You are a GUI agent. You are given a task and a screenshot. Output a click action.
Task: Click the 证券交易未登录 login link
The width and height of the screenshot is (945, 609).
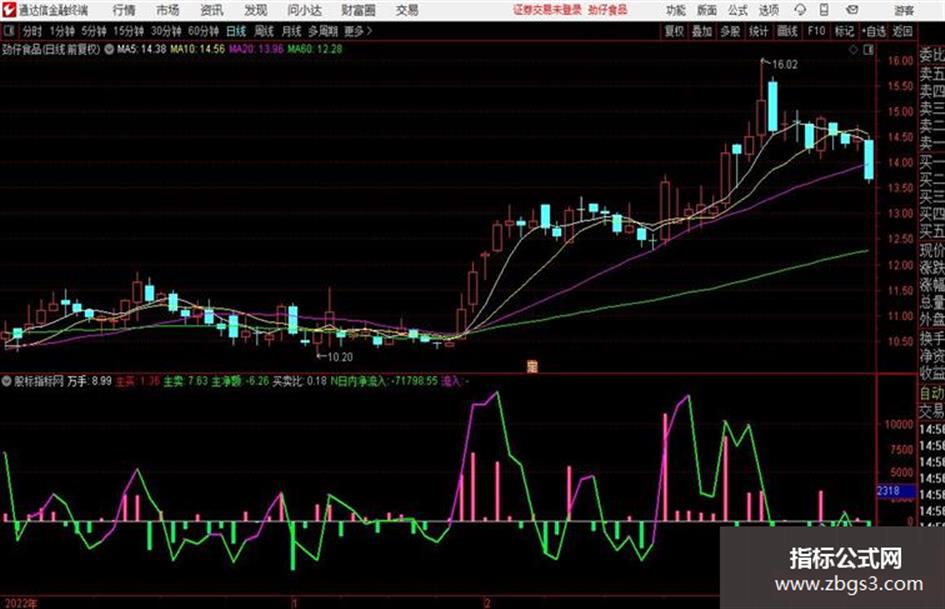547,10
